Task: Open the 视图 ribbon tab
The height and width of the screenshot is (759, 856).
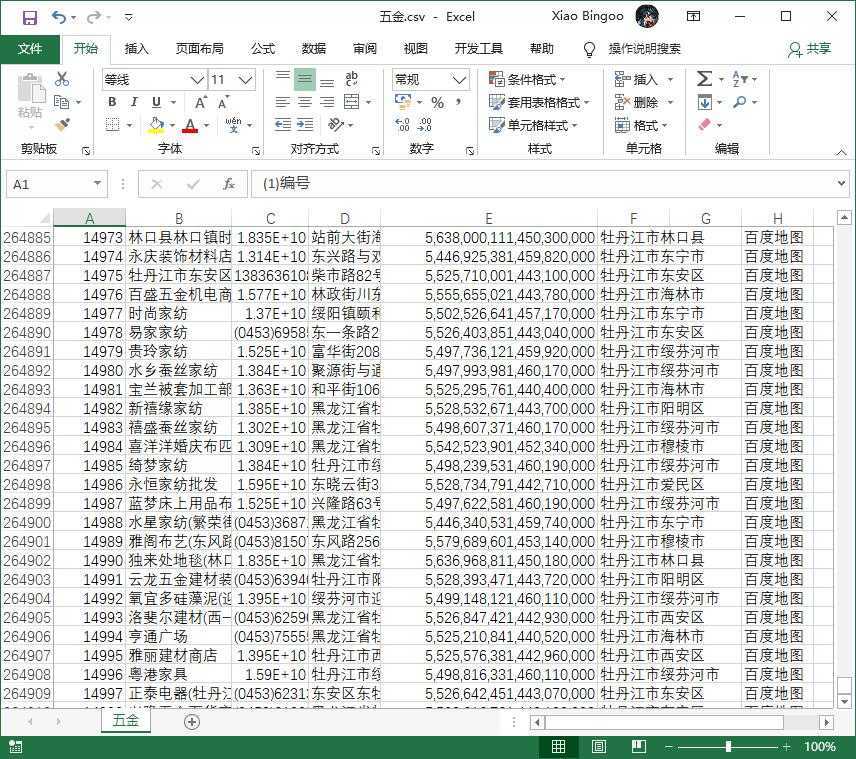Action: tap(415, 48)
